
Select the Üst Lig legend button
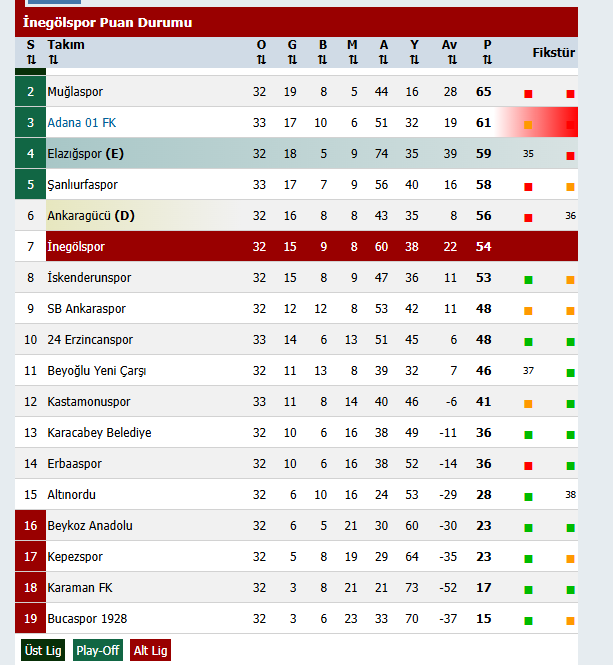(43, 650)
